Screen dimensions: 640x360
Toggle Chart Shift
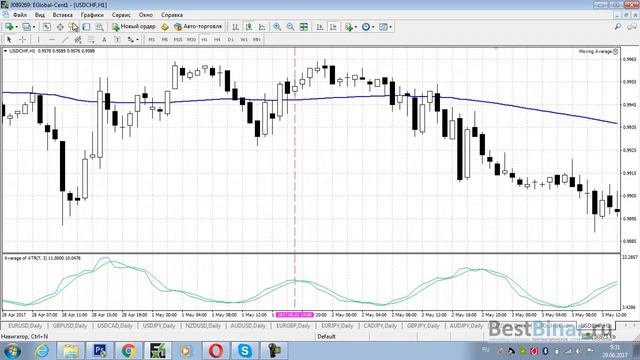[x=333, y=27]
